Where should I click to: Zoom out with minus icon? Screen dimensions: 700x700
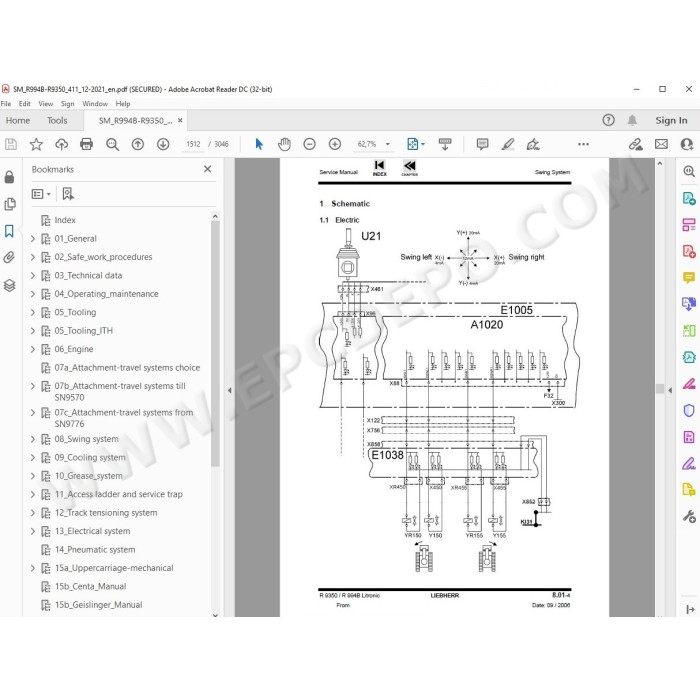[309, 144]
